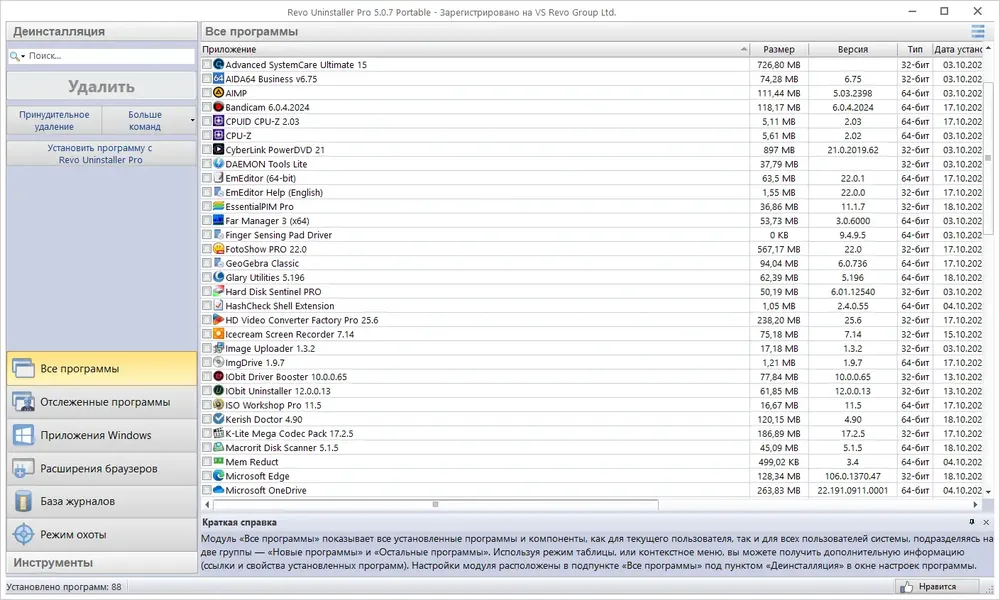Image resolution: width=1000 pixels, height=600 pixels.
Task: Click the EssentialPIM Pro icon
Action: 219,207
